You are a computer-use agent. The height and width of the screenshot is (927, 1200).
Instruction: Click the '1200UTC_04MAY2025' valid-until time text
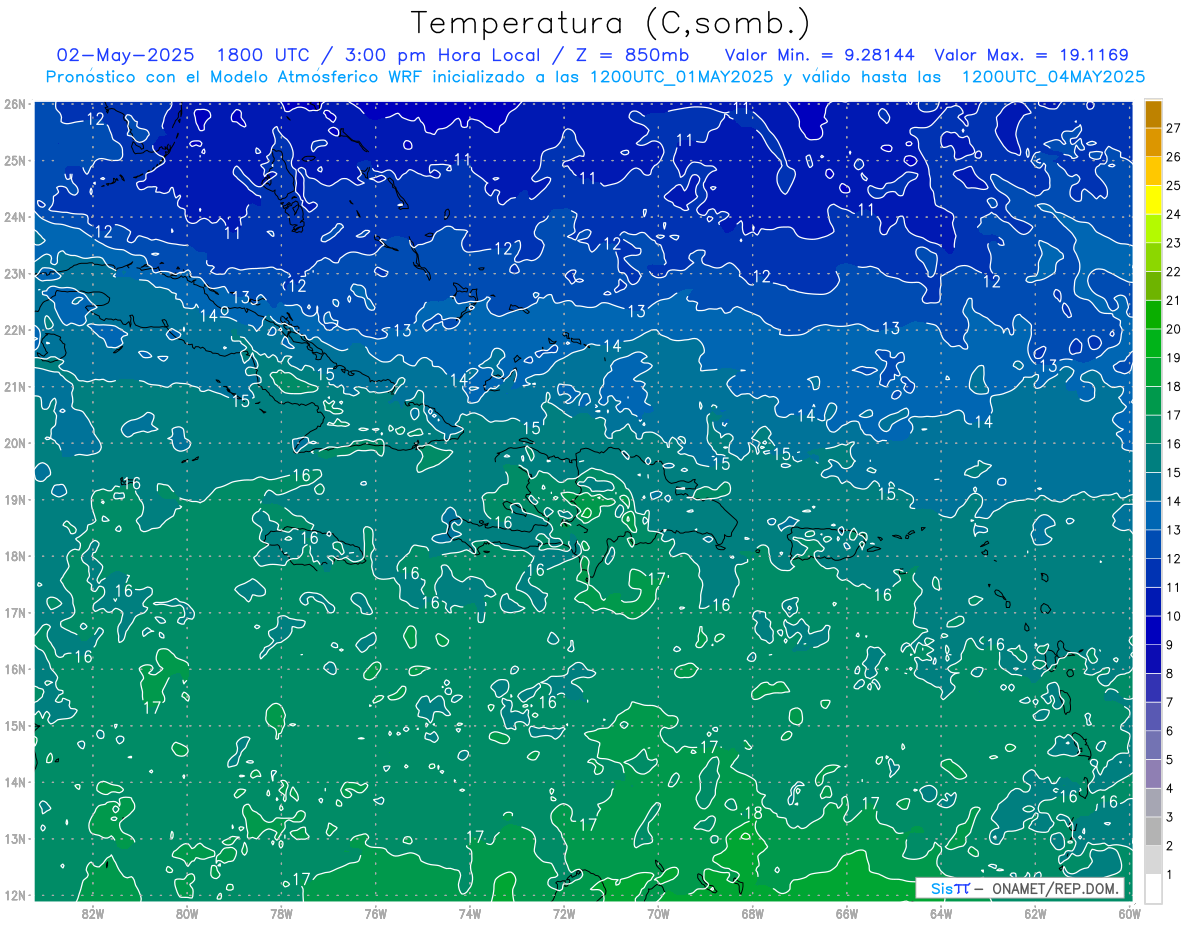[x=1053, y=76]
